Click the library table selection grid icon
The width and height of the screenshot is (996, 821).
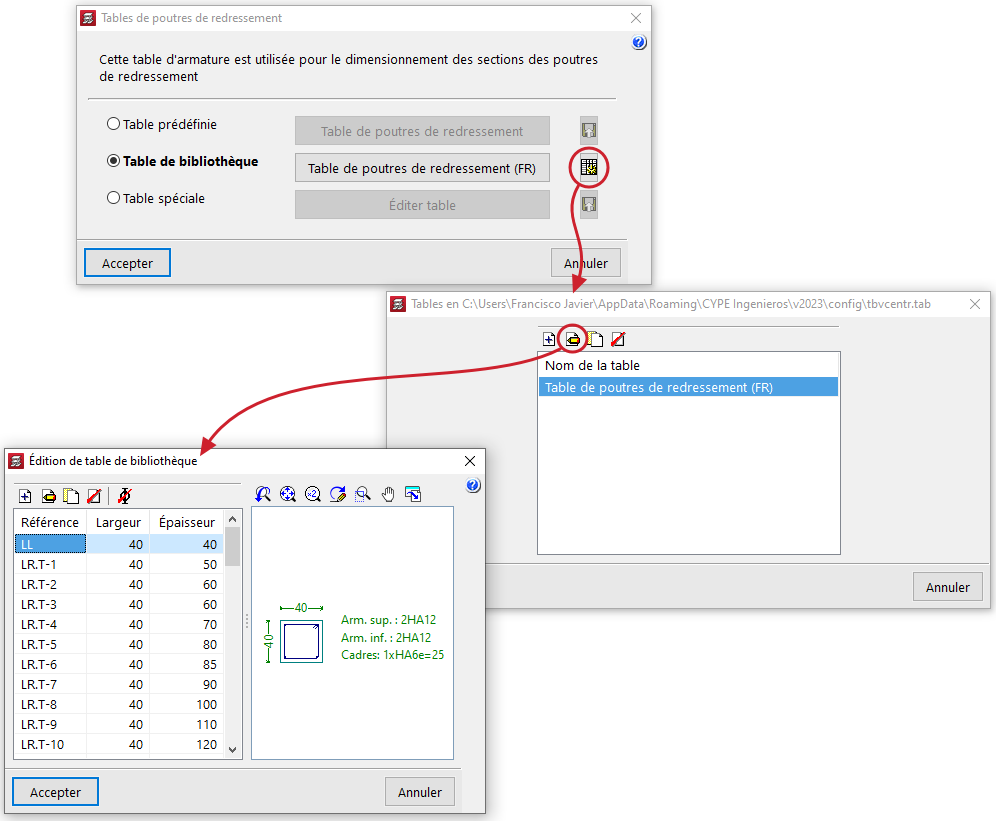coord(590,168)
